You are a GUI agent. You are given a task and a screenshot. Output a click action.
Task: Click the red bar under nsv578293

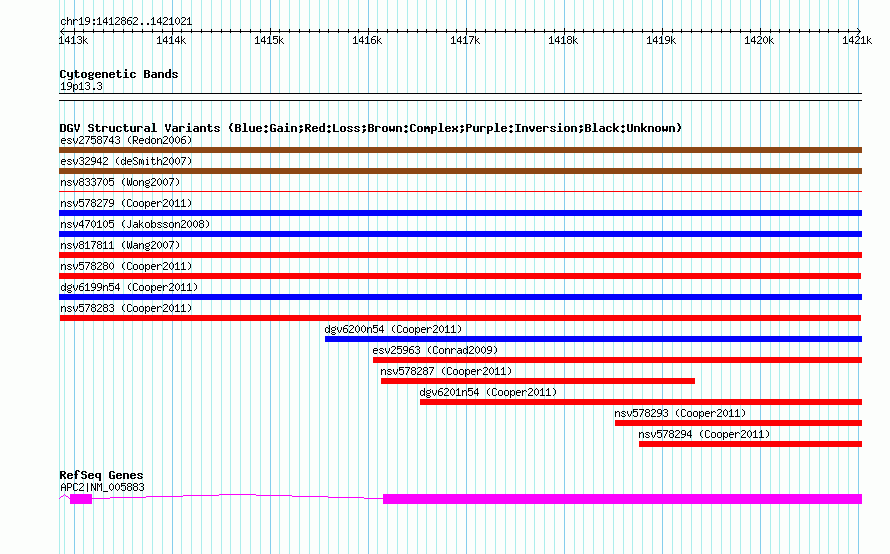pyautogui.click(x=738, y=423)
